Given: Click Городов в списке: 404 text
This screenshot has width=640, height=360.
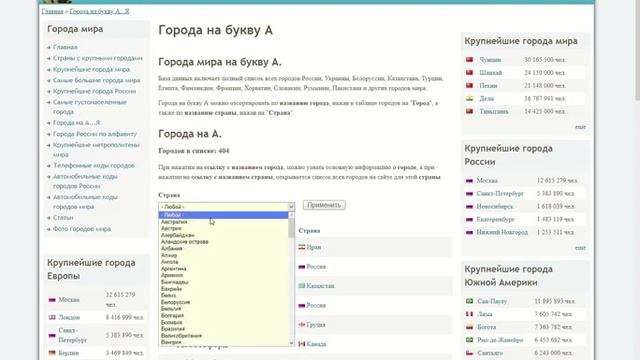Looking at the screenshot, I should [194, 151].
